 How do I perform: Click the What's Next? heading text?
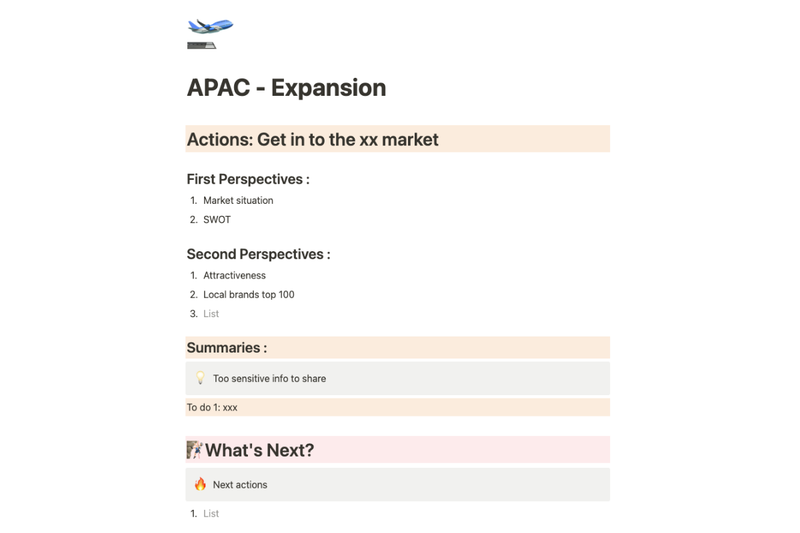coord(259,450)
